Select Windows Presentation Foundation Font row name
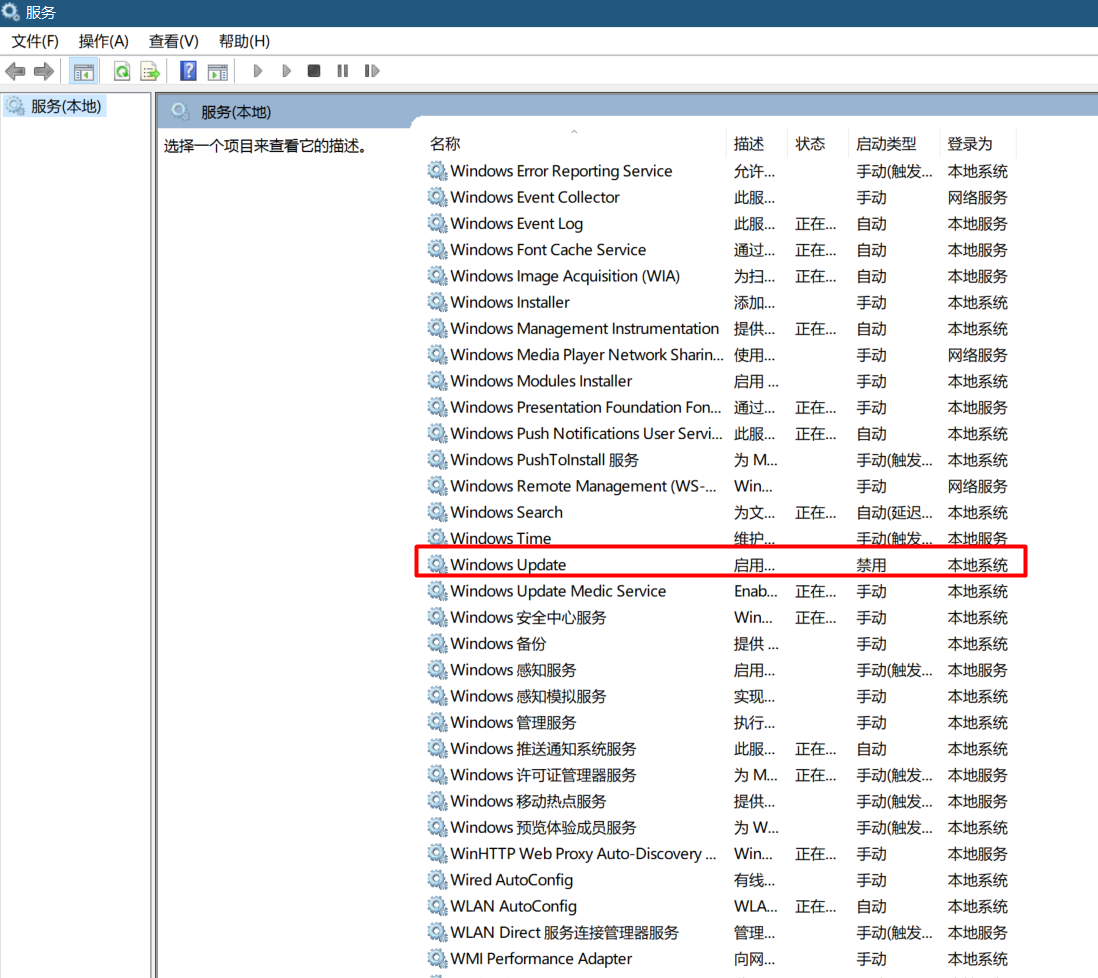The image size is (1098, 978). pos(585,407)
